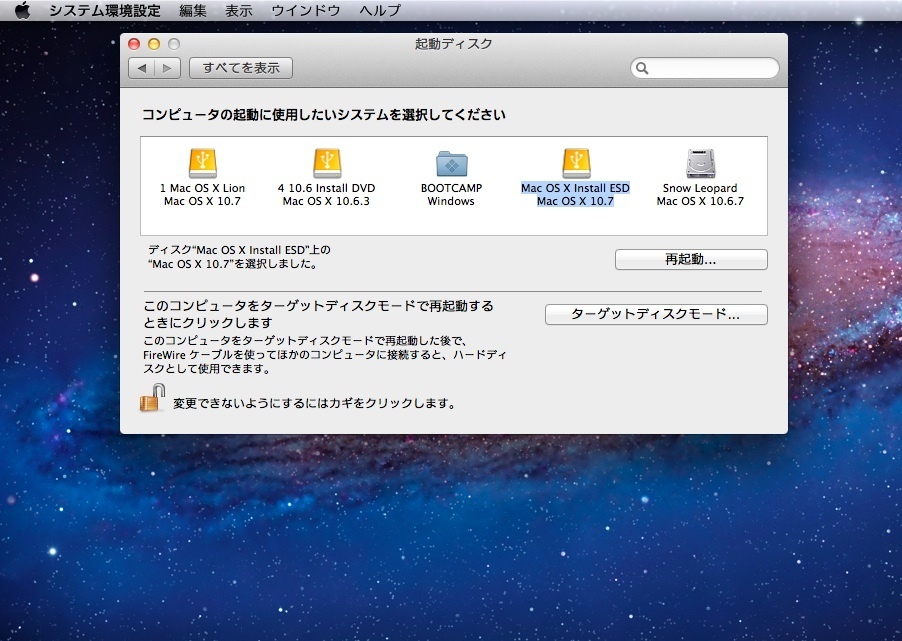902x641 pixels.
Task: Select the Snow Leopard hard drive icon
Action: point(700,163)
